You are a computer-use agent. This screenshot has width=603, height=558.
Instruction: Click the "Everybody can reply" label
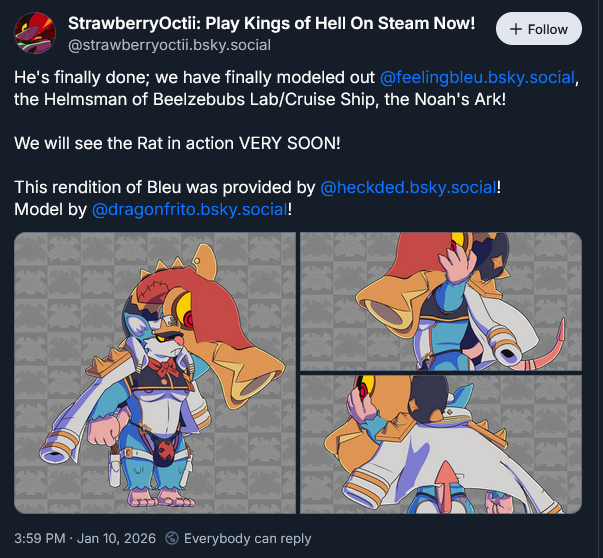(248, 538)
